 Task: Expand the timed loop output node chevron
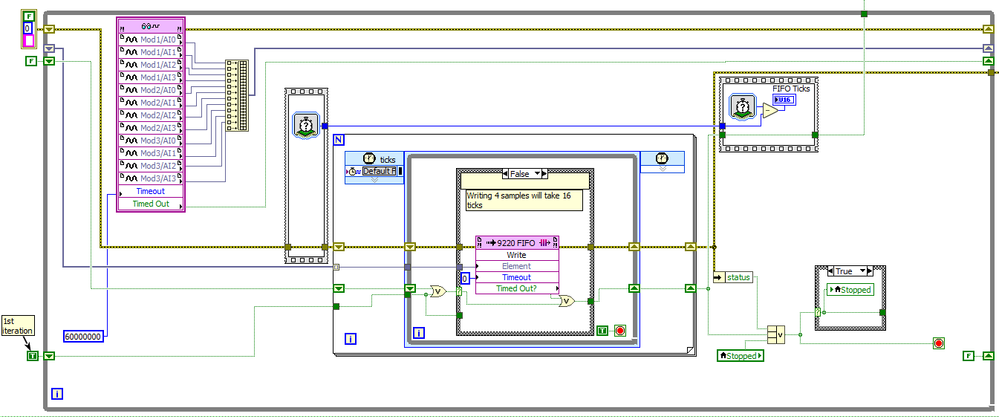click(x=662, y=169)
